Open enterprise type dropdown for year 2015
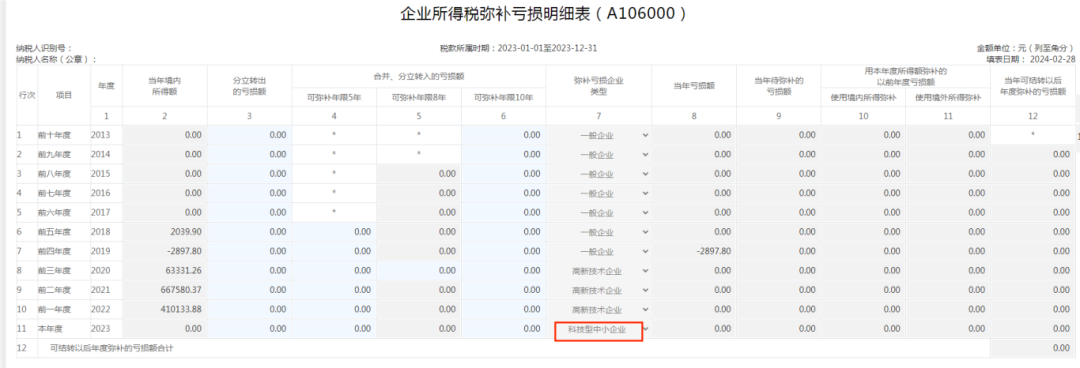Image resolution: width=1080 pixels, height=368 pixels. tap(599, 174)
